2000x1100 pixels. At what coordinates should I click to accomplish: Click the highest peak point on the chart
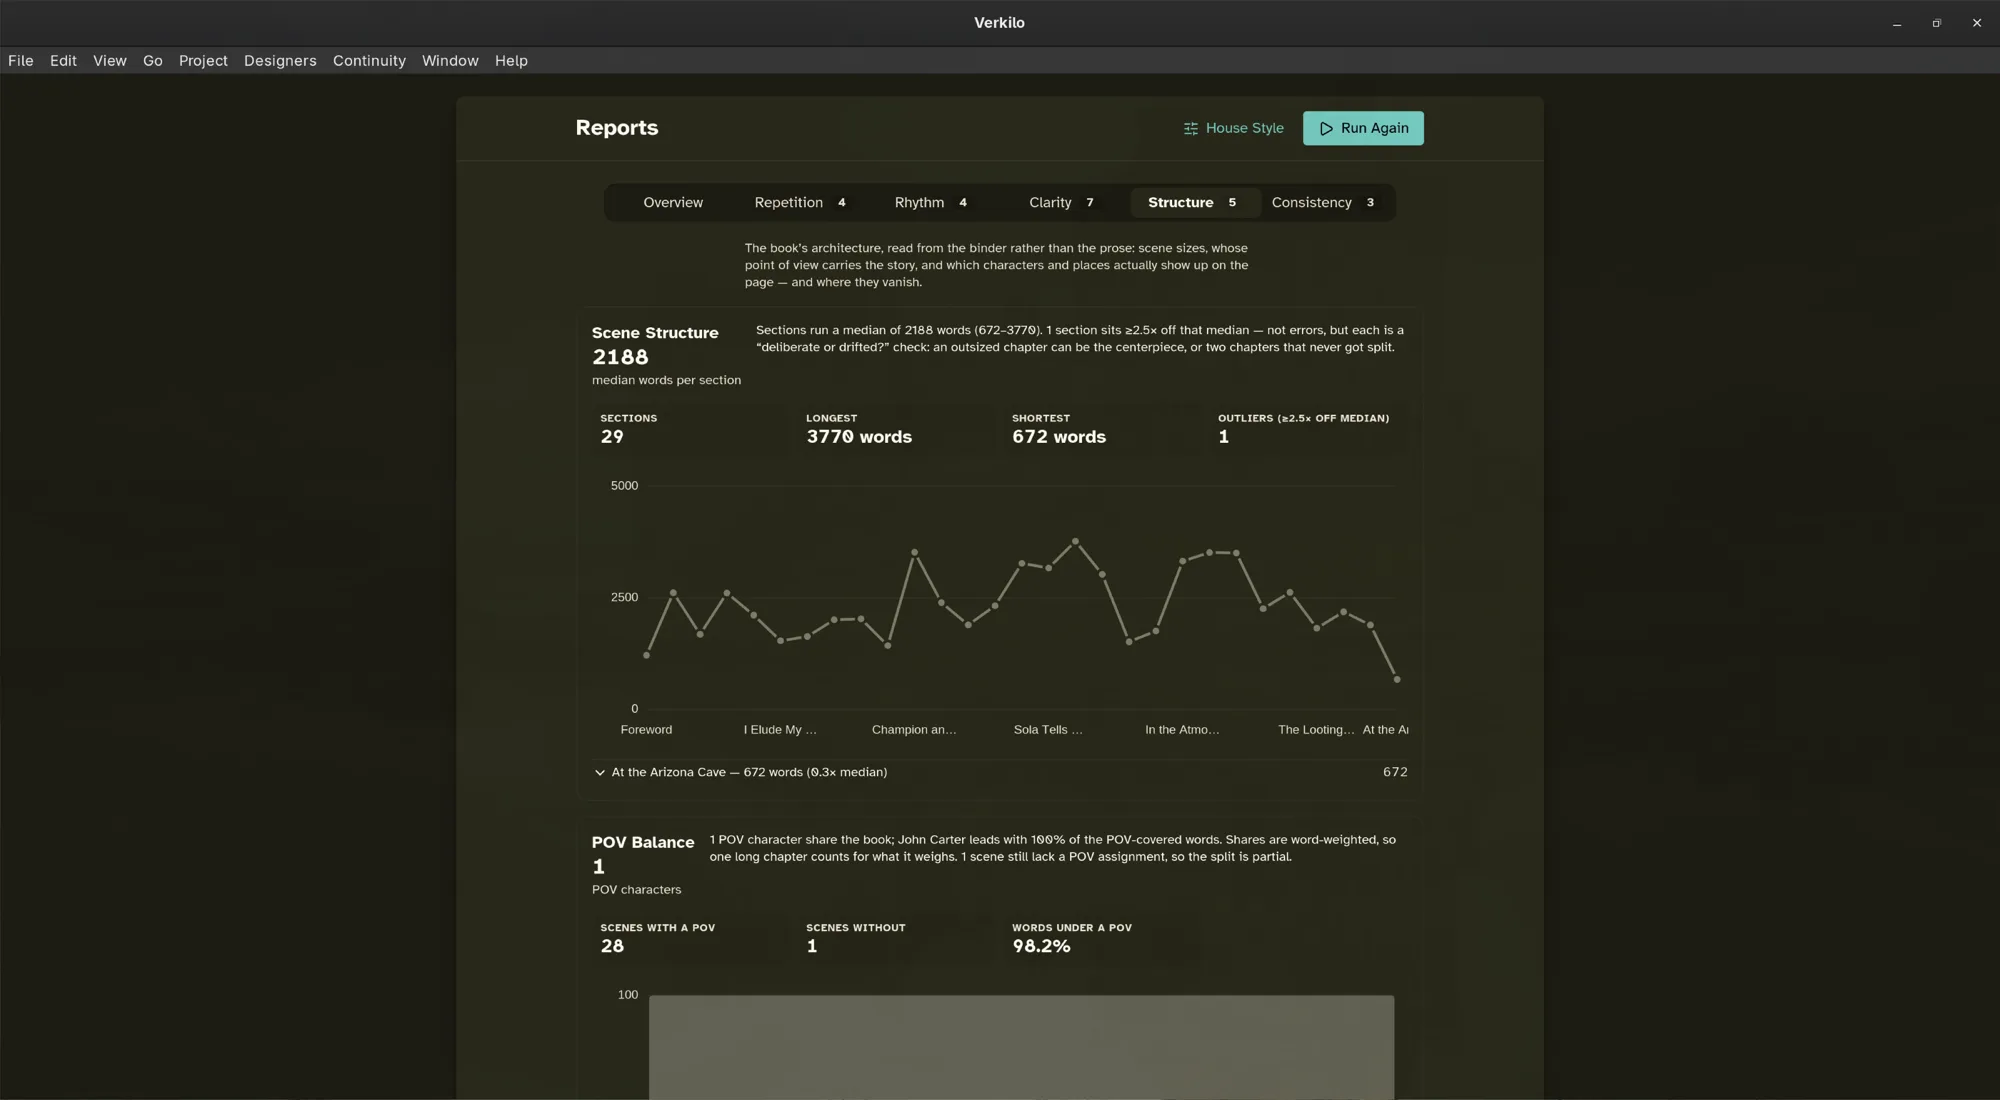point(1075,541)
